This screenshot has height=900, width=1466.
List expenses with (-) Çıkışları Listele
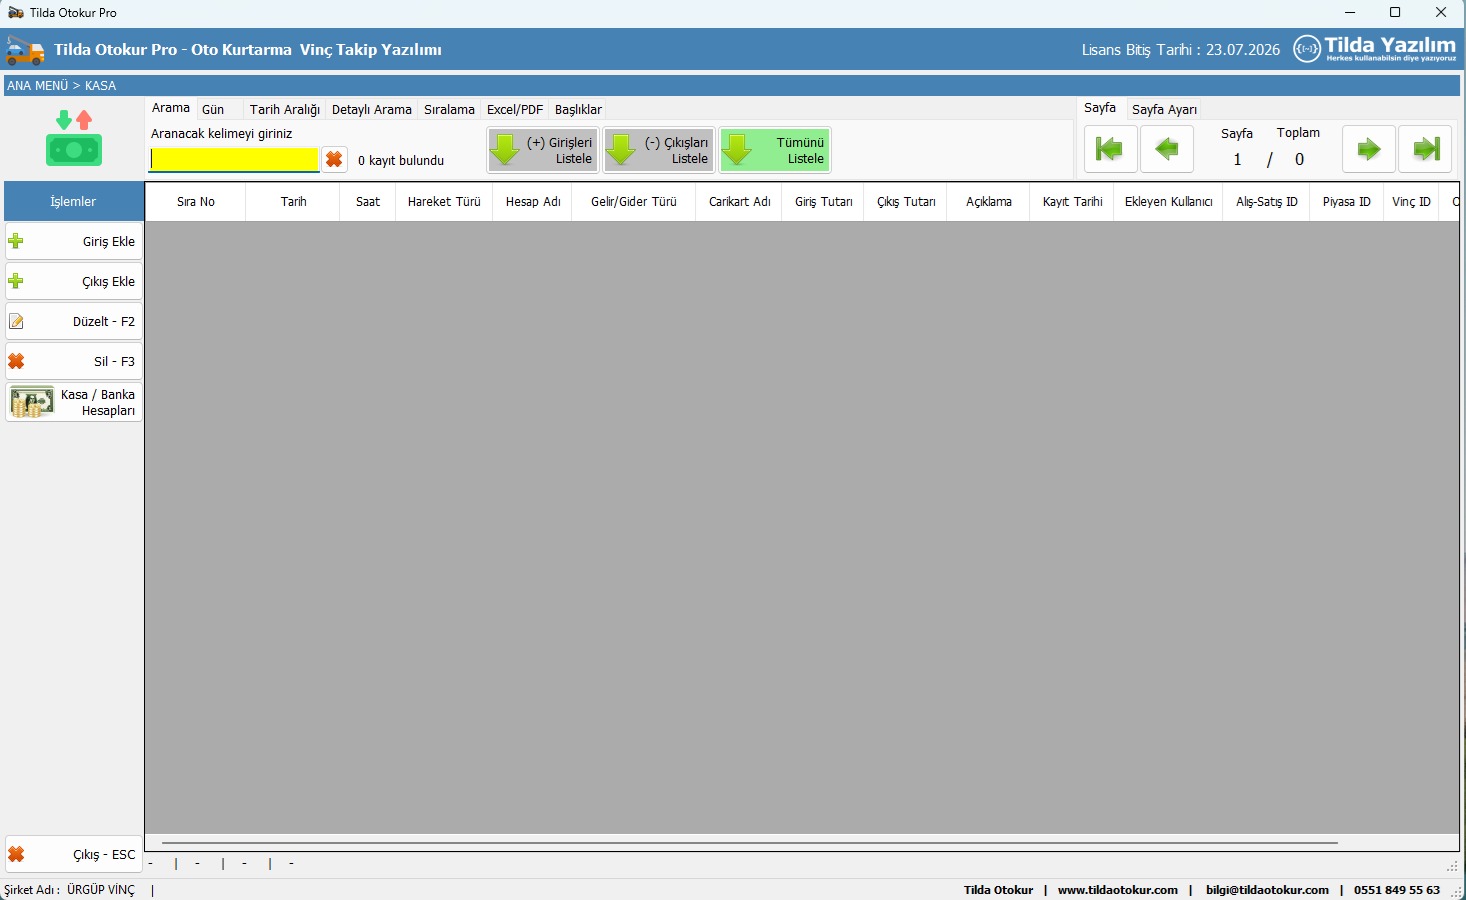(x=659, y=151)
